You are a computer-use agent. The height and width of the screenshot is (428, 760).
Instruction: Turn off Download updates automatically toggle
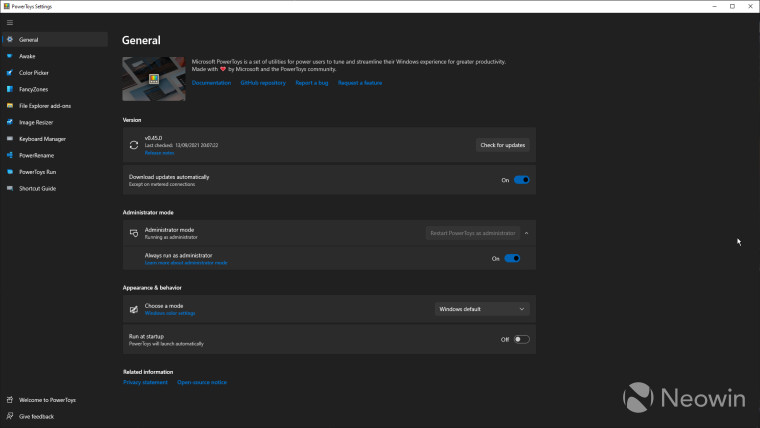521,180
